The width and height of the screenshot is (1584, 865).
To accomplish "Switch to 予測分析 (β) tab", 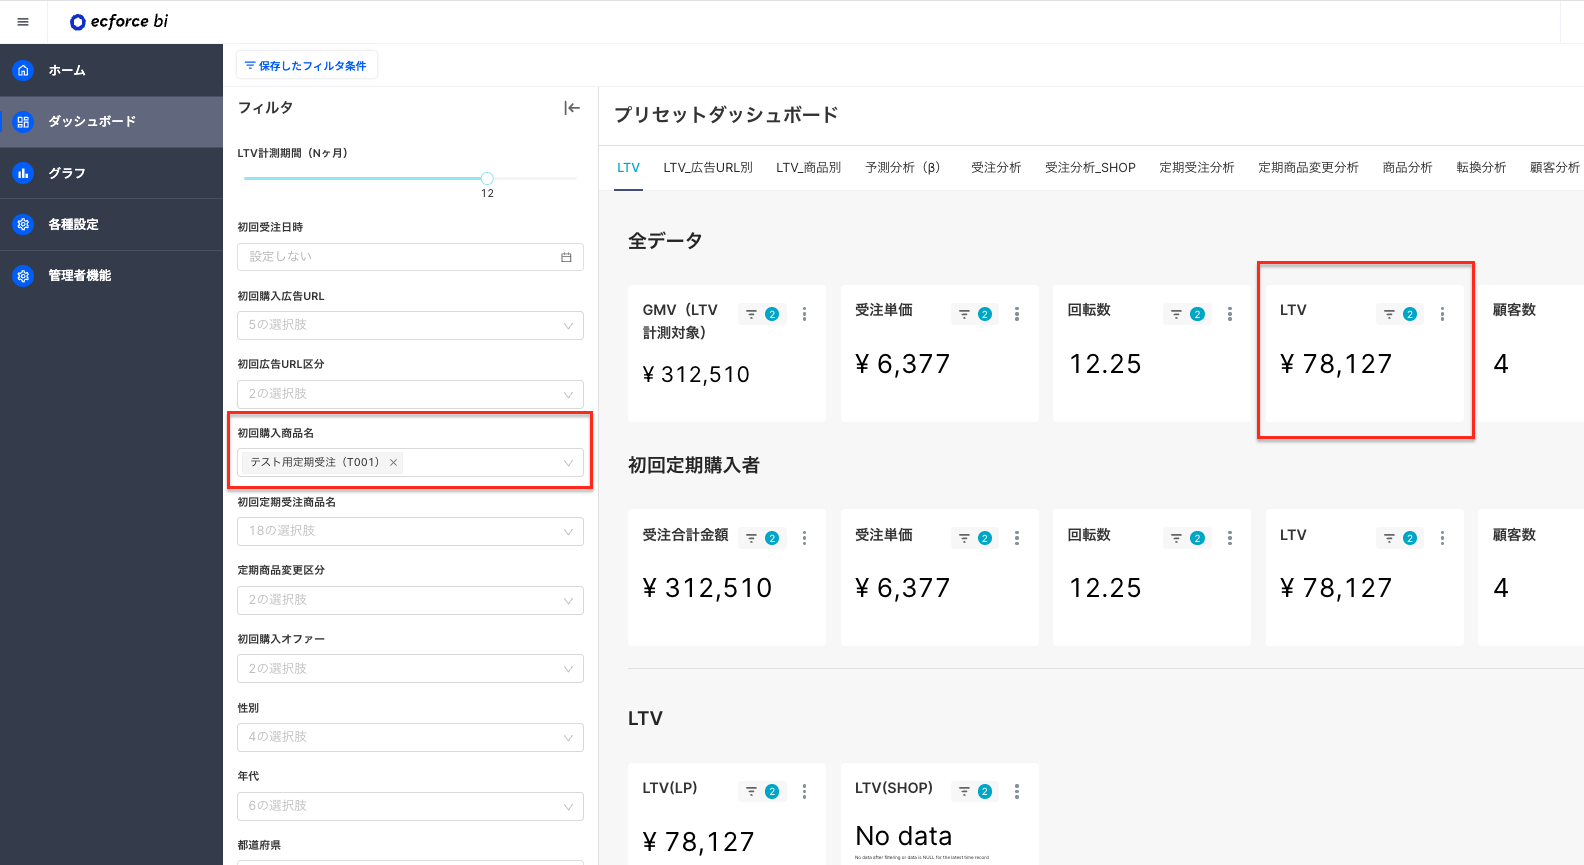I will click(x=903, y=168).
